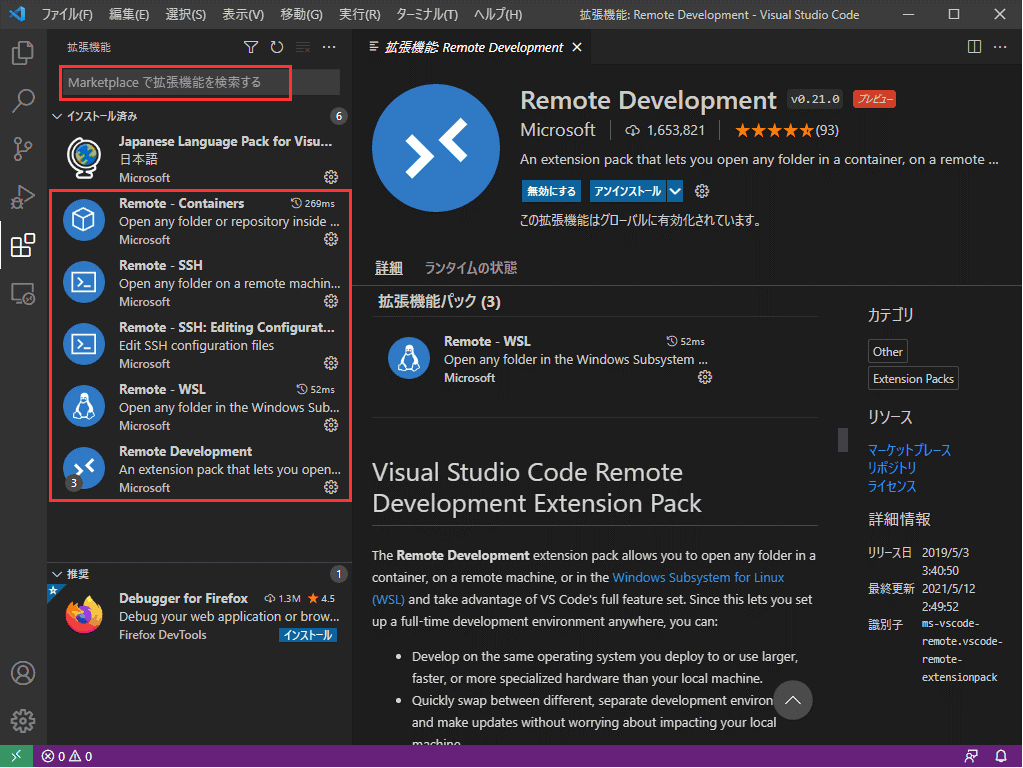Open the Extension Packs category
The width and height of the screenshot is (1023, 768).
(x=913, y=378)
